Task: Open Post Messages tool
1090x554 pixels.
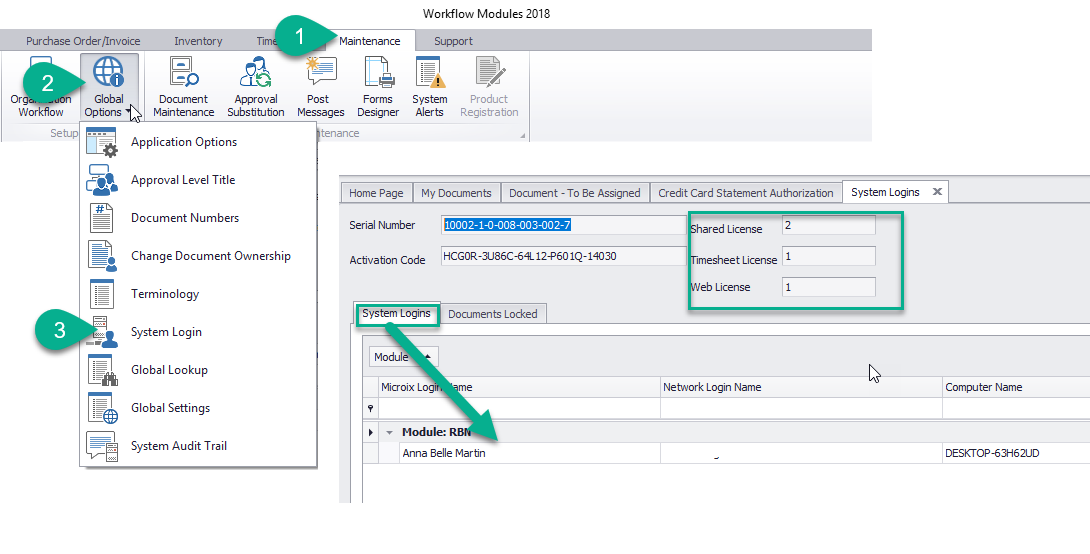Action: (x=320, y=87)
